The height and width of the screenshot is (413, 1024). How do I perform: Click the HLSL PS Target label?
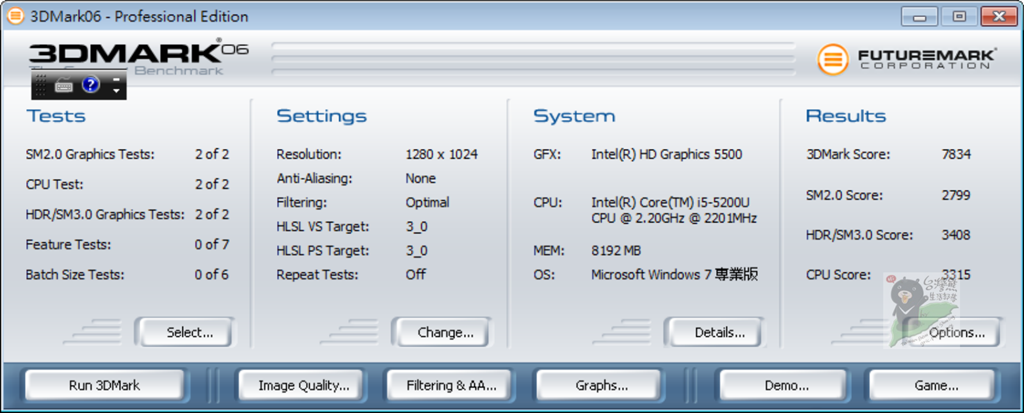323,251
